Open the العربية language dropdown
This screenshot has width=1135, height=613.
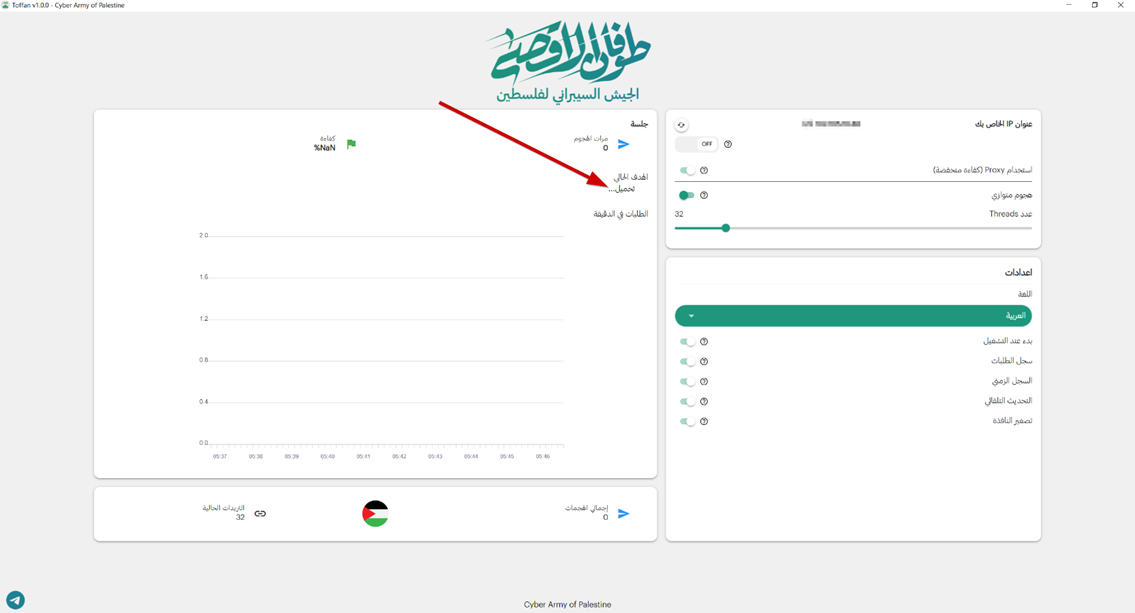853,316
